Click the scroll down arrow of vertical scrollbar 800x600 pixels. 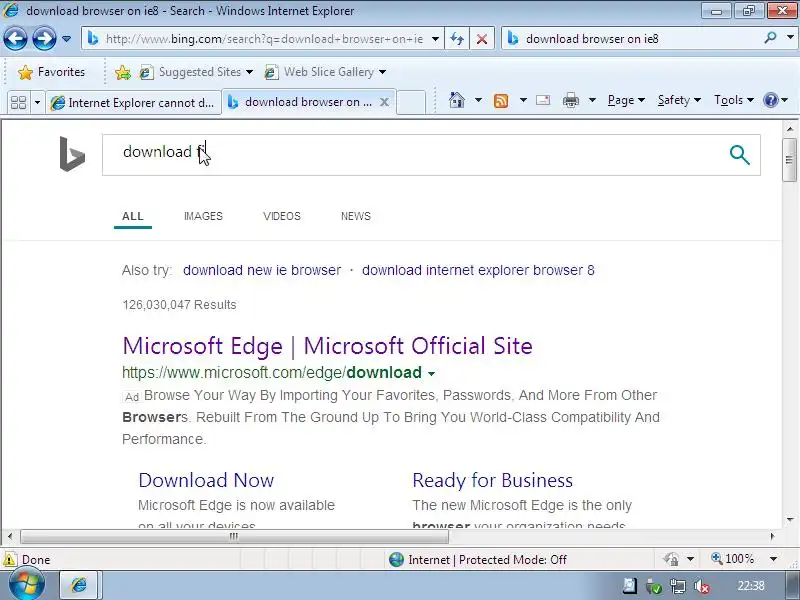pyautogui.click(x=789, y=520)
